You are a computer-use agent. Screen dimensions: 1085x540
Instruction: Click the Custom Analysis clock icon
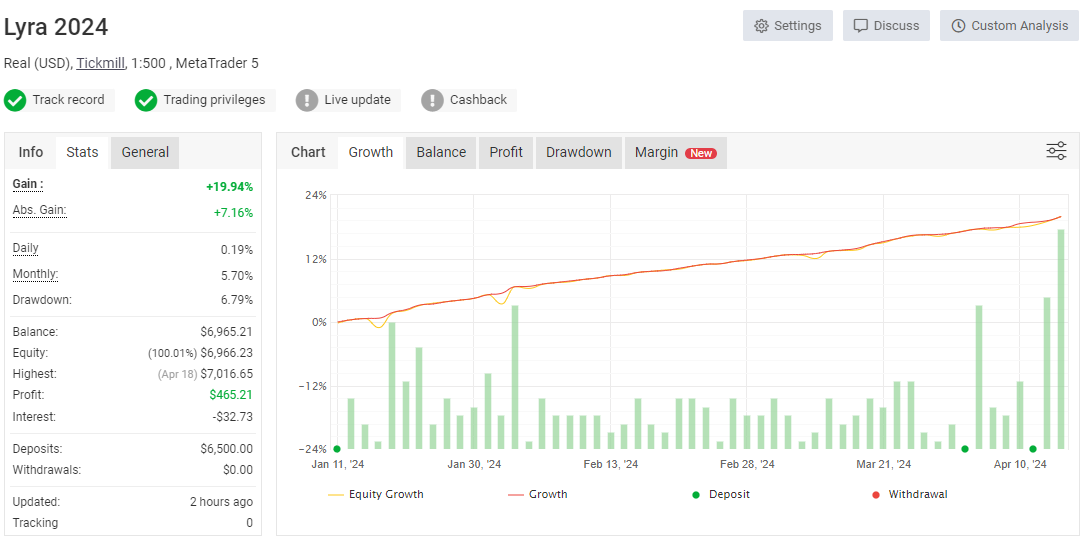958,26
